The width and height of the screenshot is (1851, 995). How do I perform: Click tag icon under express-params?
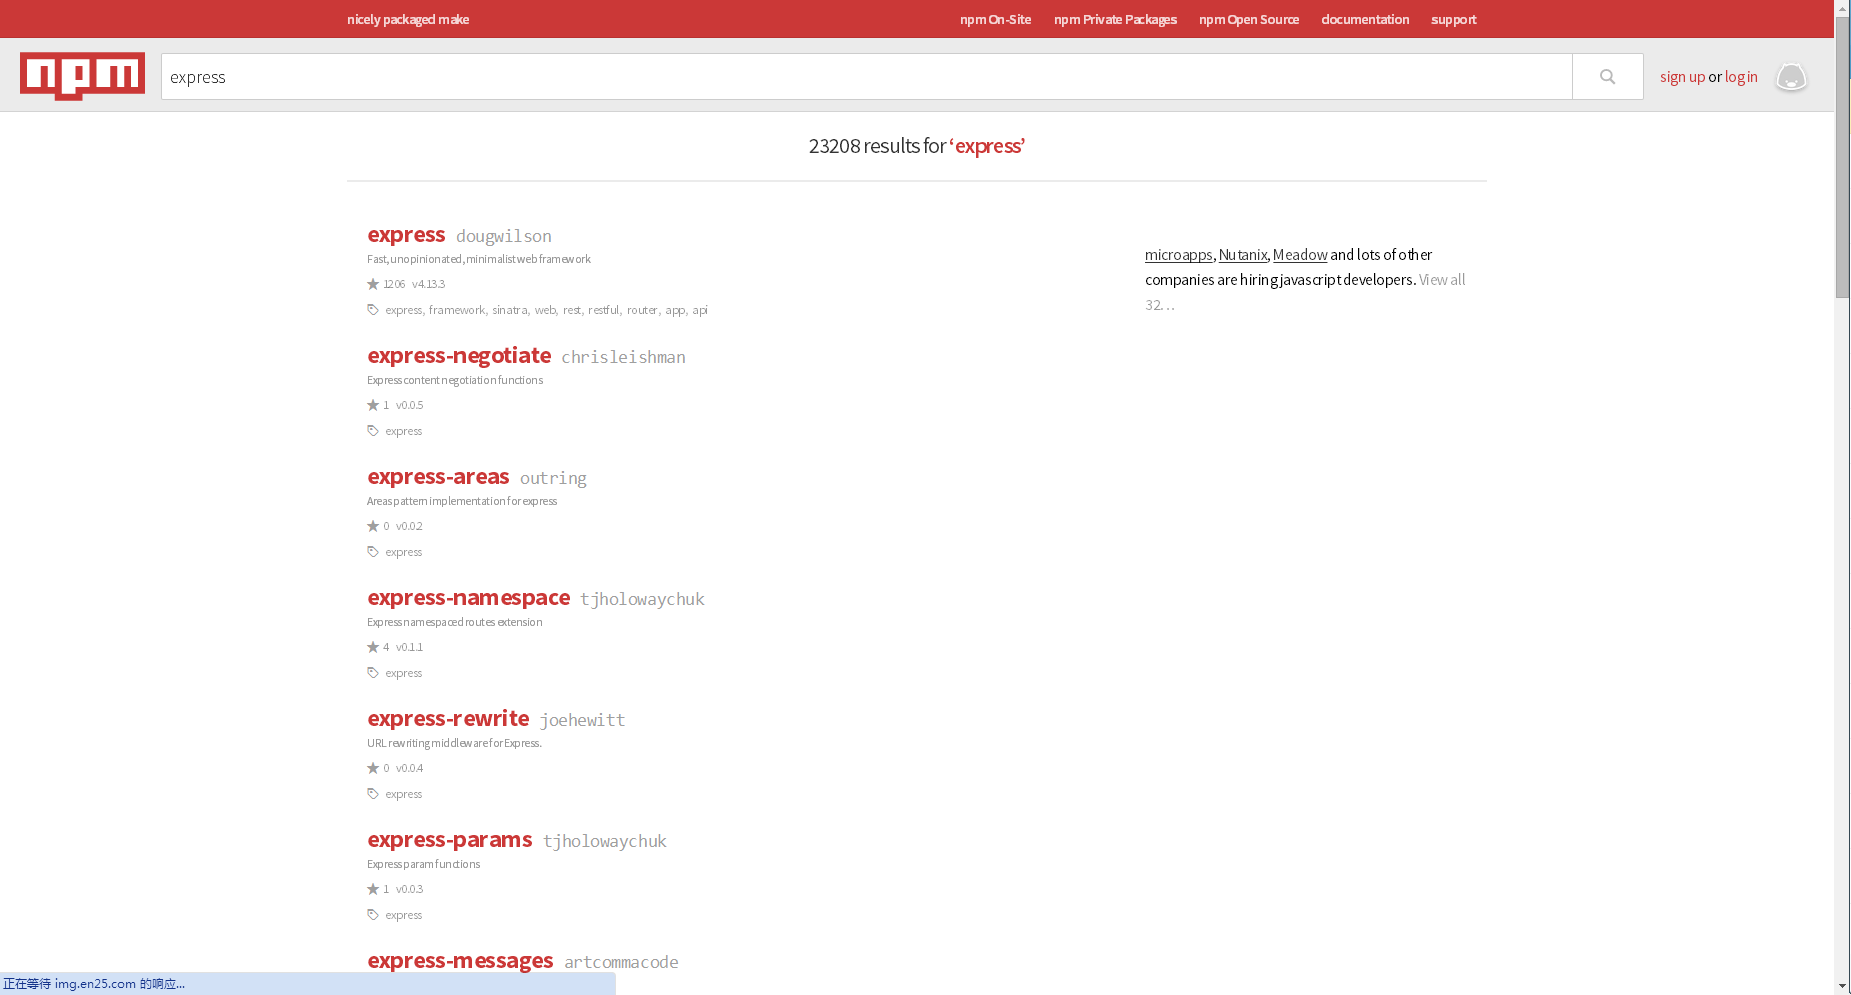[373, 915]
